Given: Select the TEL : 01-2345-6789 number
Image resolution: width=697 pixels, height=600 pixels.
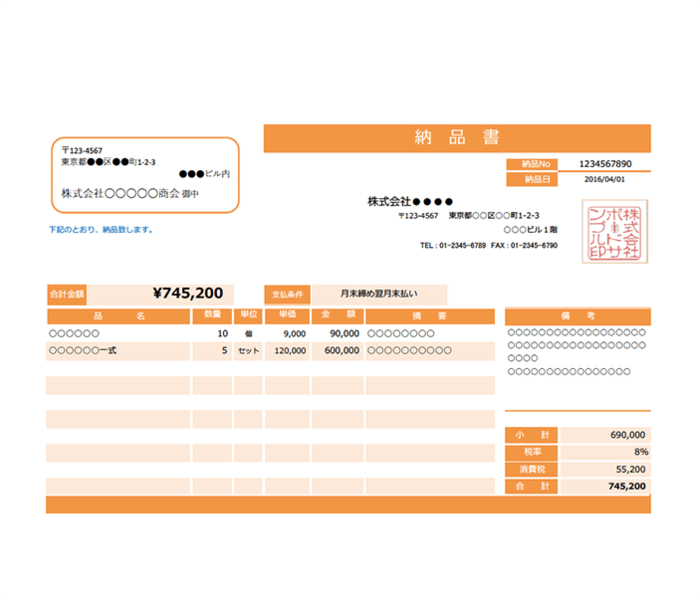Looking at the screenshot, I should pyautogui.click(x=453, y=245).
